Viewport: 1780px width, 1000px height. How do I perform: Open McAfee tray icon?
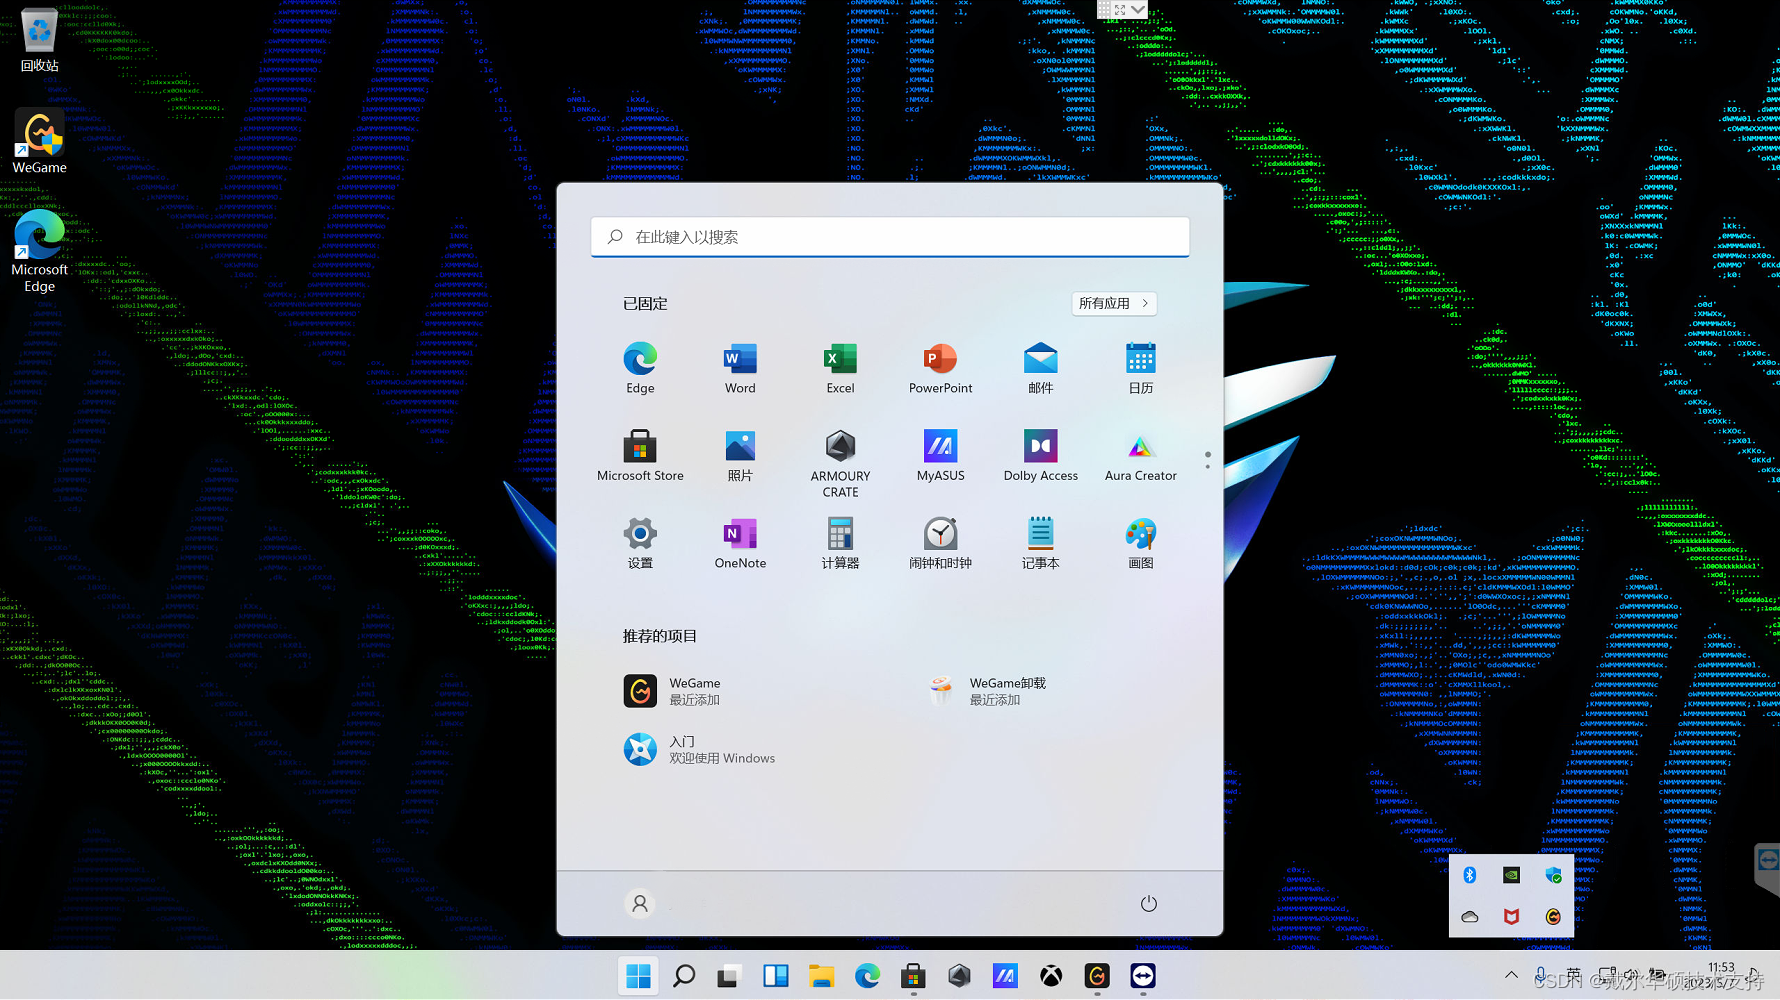[1511, 916]
